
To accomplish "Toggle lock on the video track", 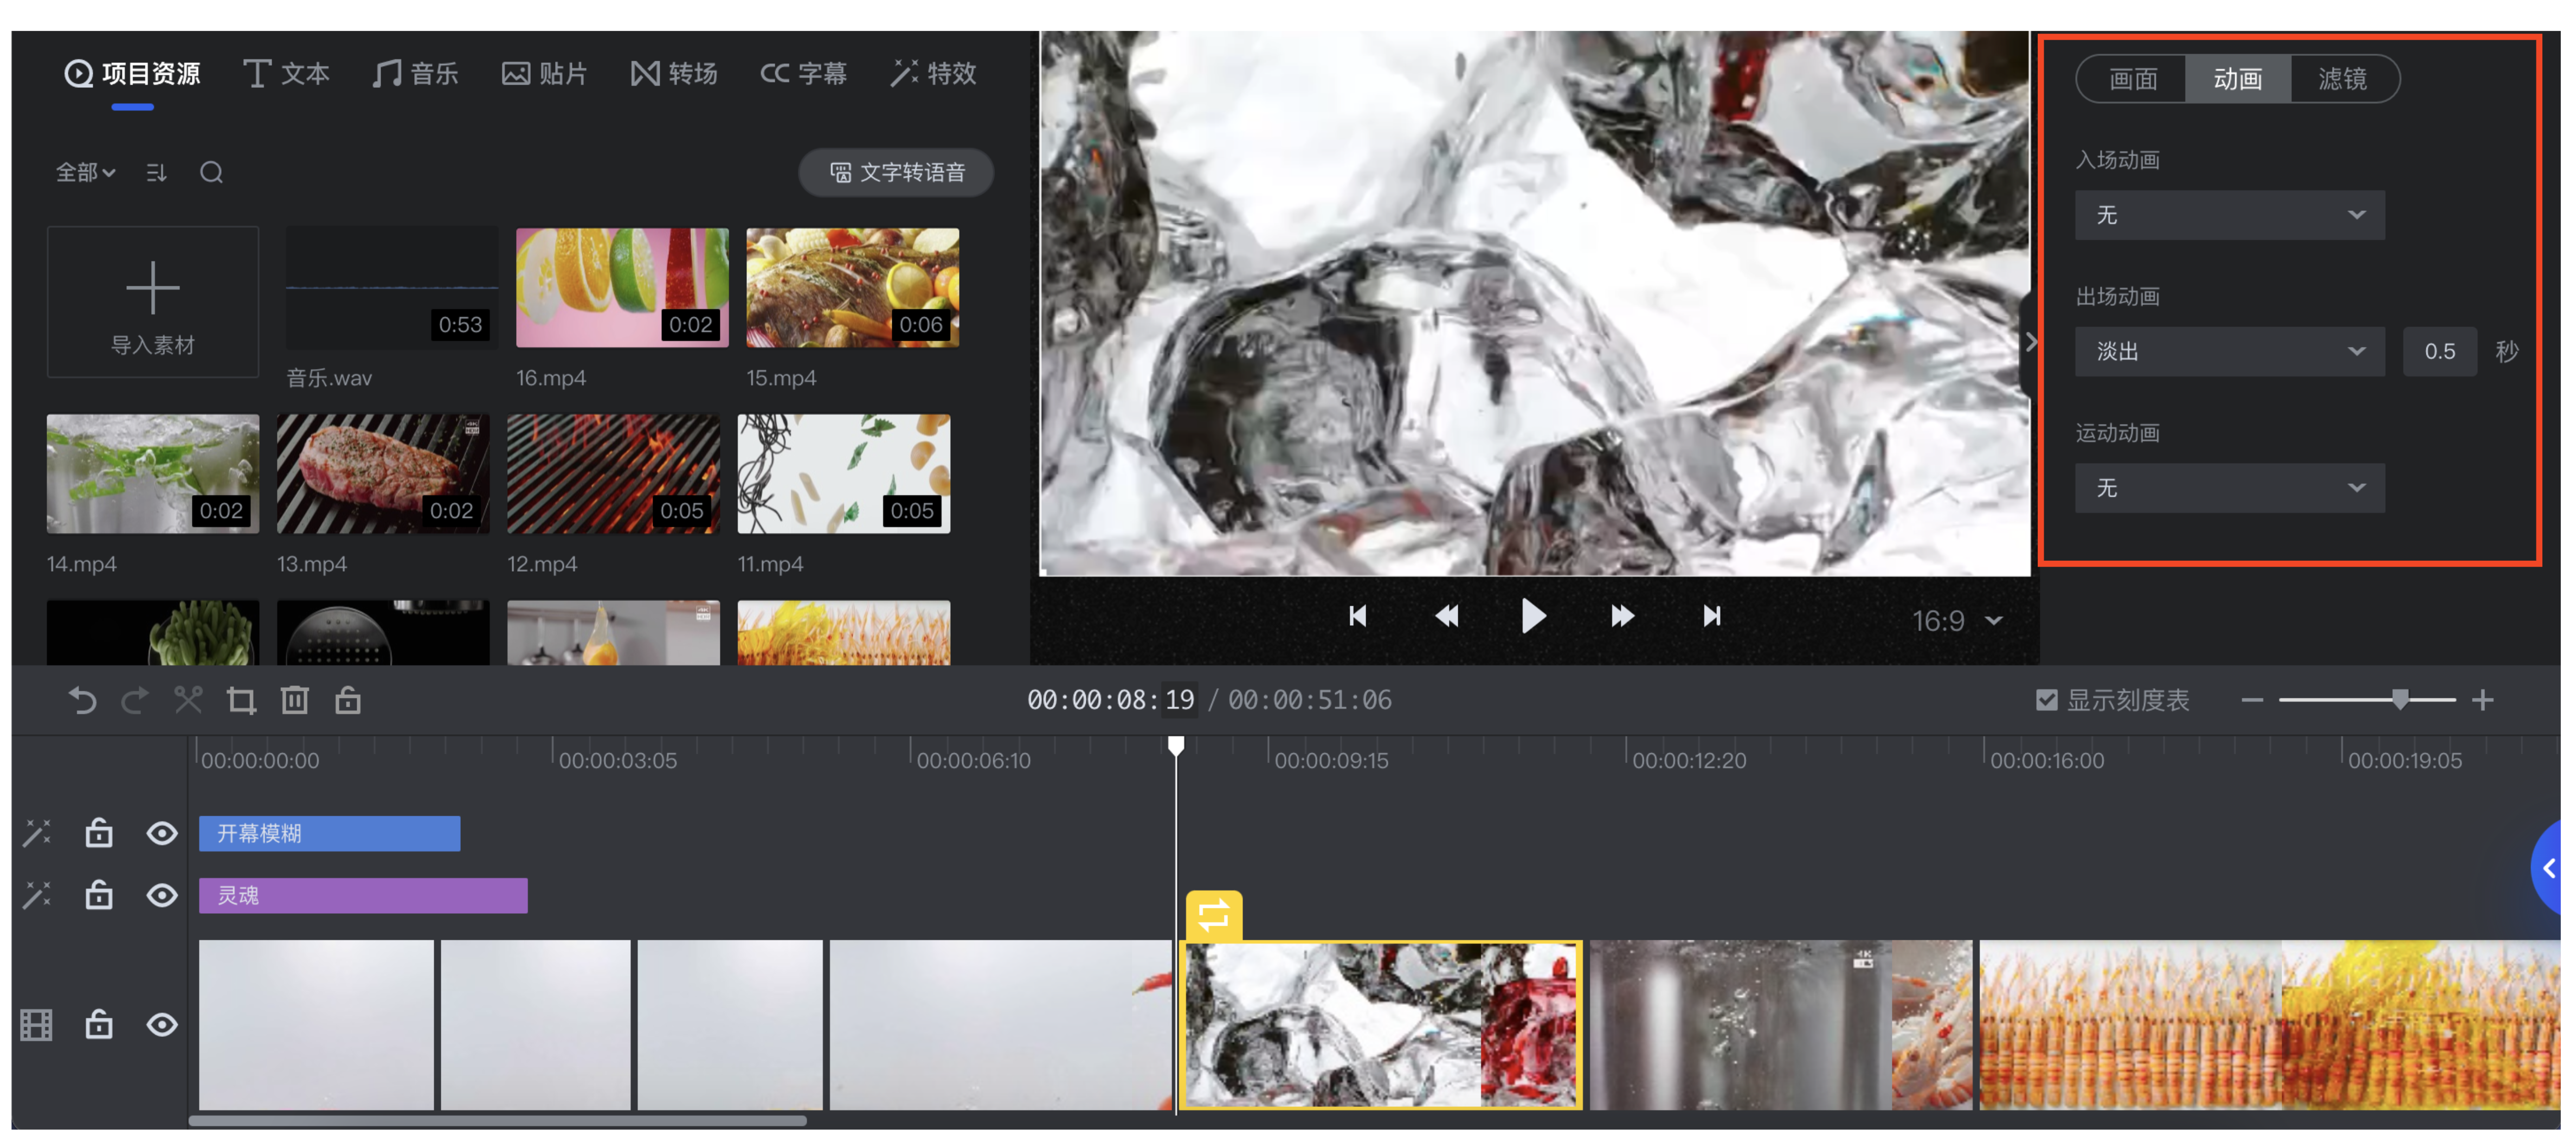I will pyautogui.click(x=99, y=1024).
